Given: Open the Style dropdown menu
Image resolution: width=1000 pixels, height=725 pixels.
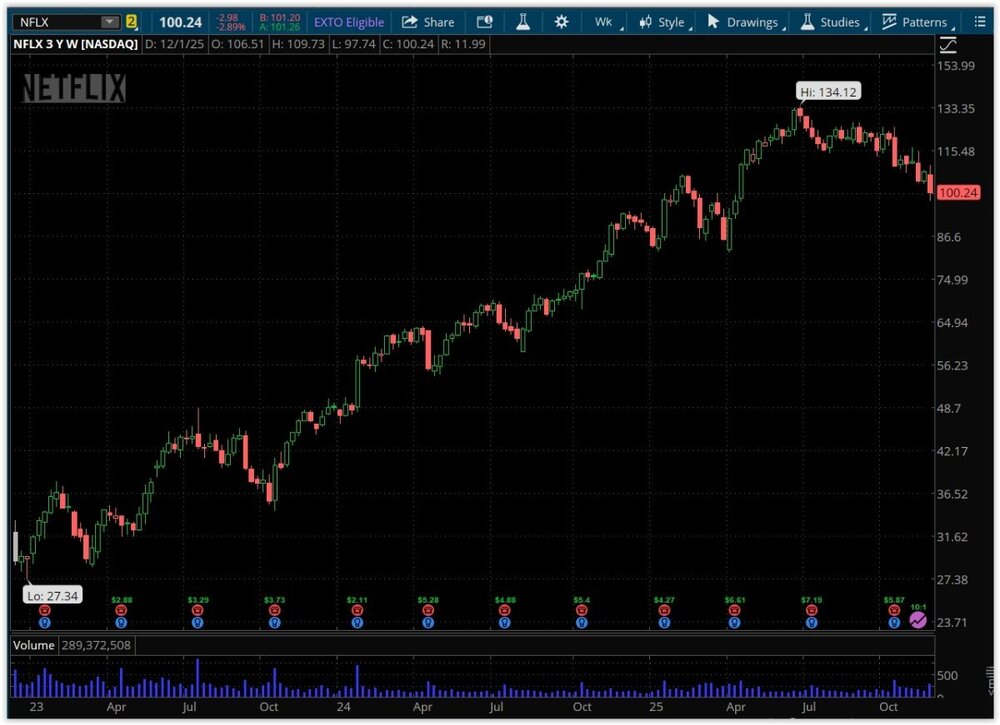Looking at the screenshot, I should pyautogui.click(x=662, y=22).
